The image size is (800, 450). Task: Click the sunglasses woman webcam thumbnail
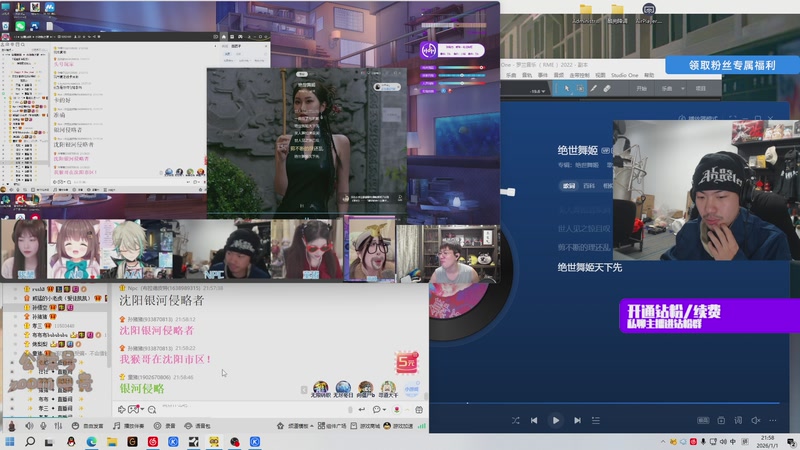[308, 249]
